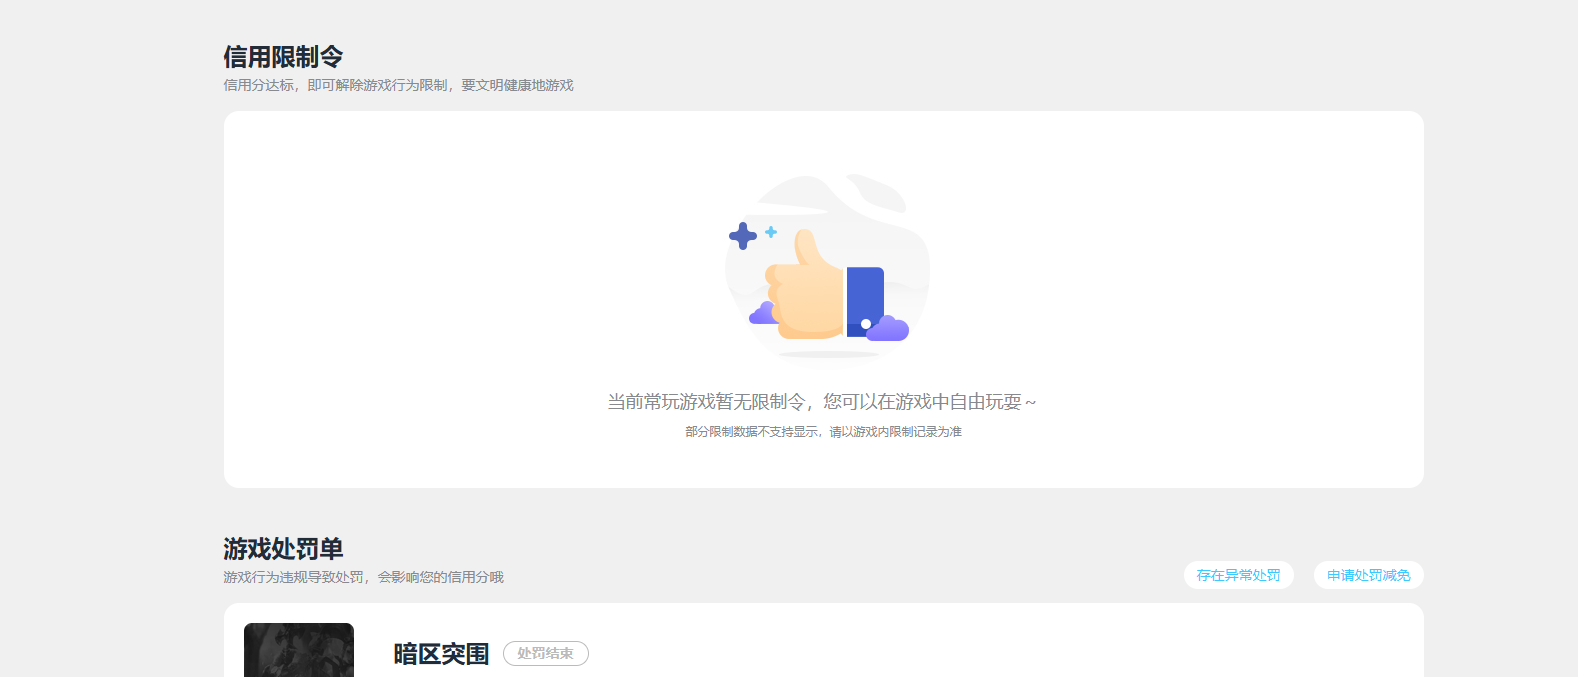This screenshot has height=677, width=1578.
Task: Click the 存在异常处罚 button
Action: pos(1238,575)
